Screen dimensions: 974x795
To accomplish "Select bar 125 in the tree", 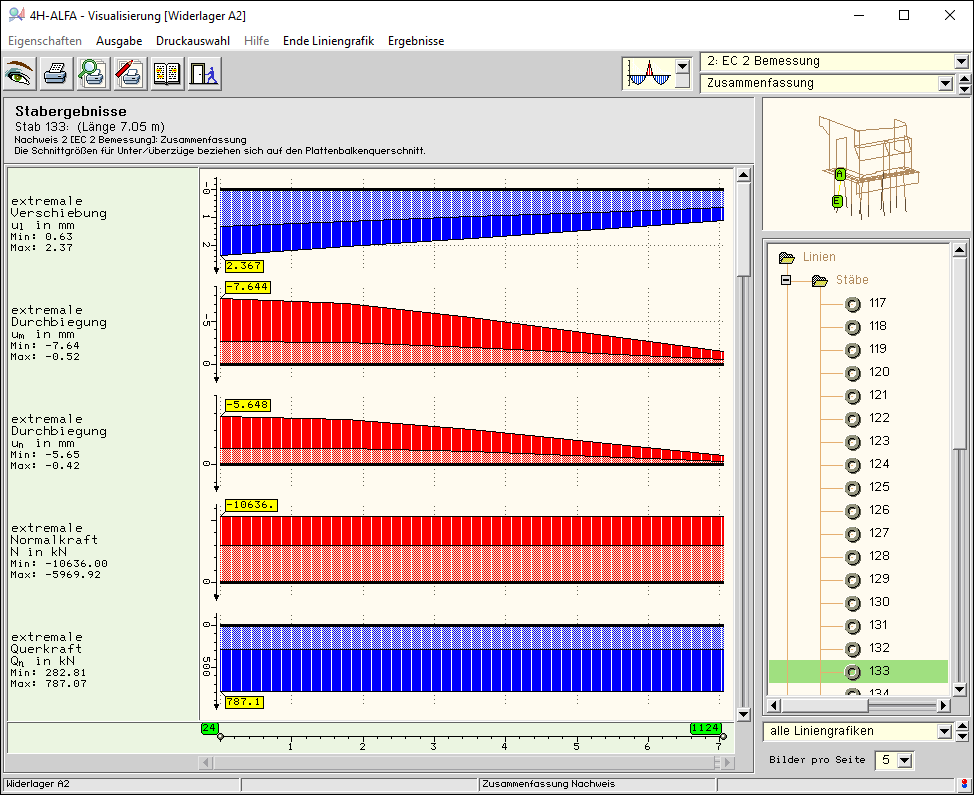I will coord(878,487).
